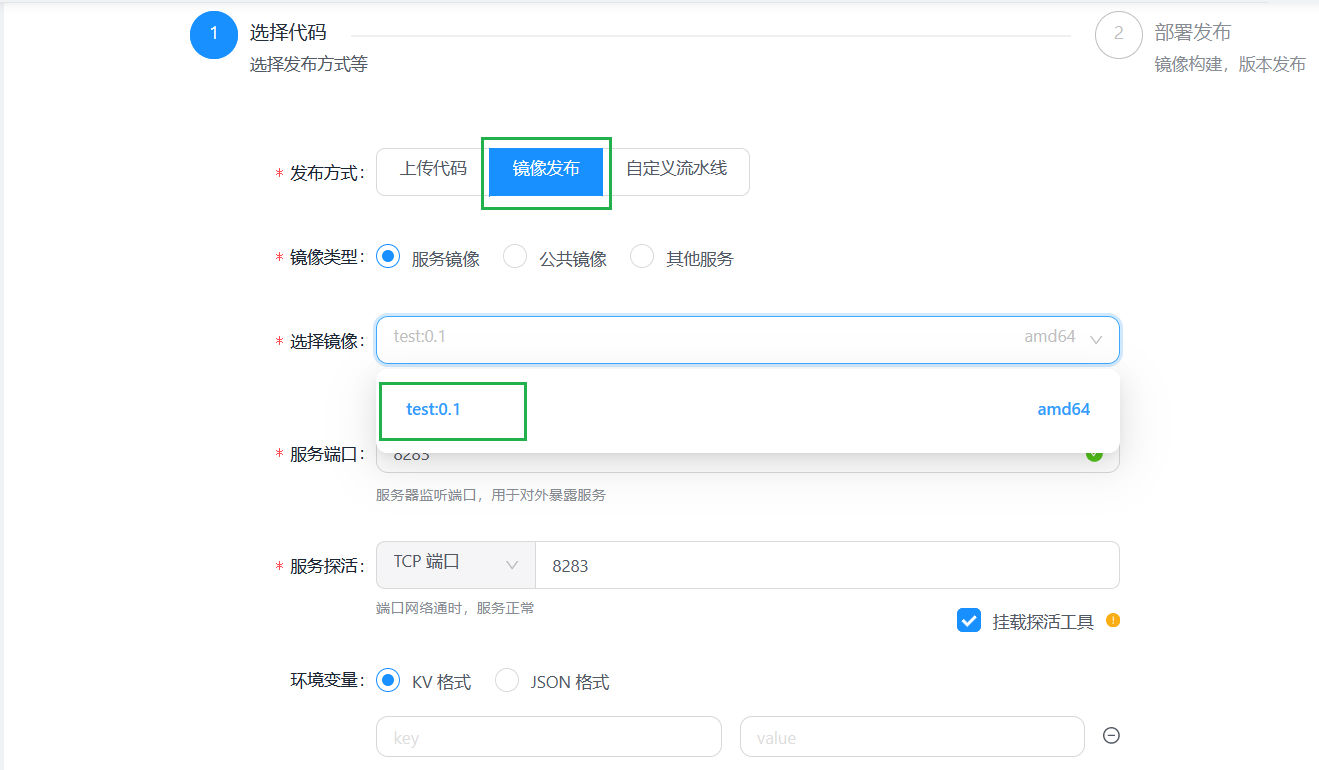The width and height of the screenshot is (1319, 770).
Task: Click the green check icon in 服务端口 field
Action: point(1094,455)
